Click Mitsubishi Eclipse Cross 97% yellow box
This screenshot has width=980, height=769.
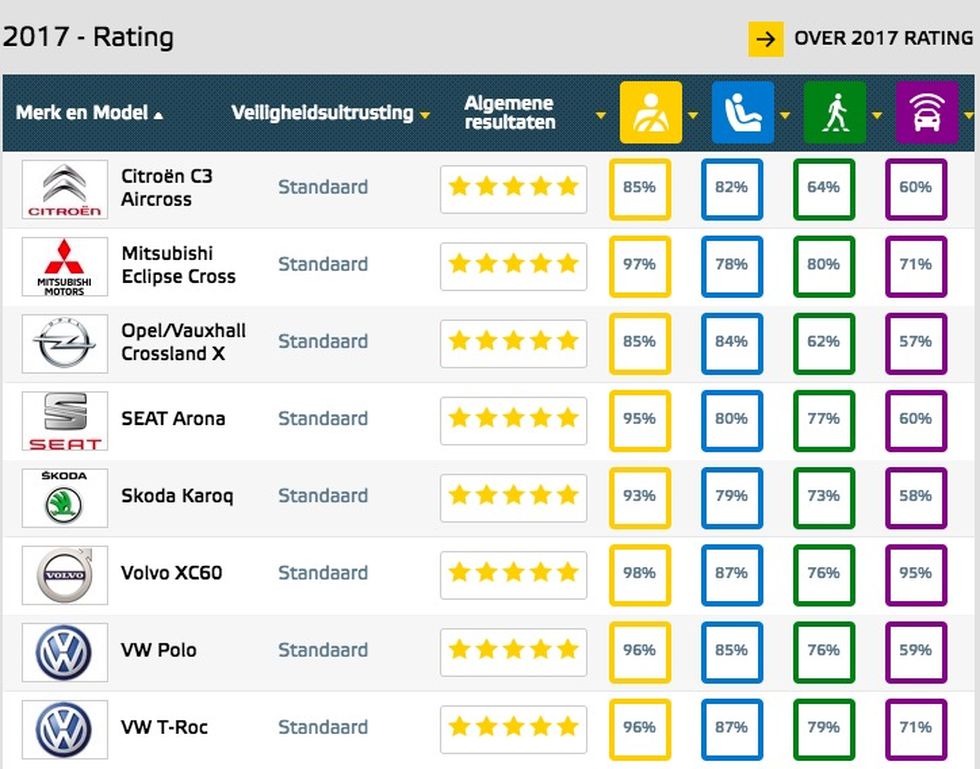coord(640,266)
